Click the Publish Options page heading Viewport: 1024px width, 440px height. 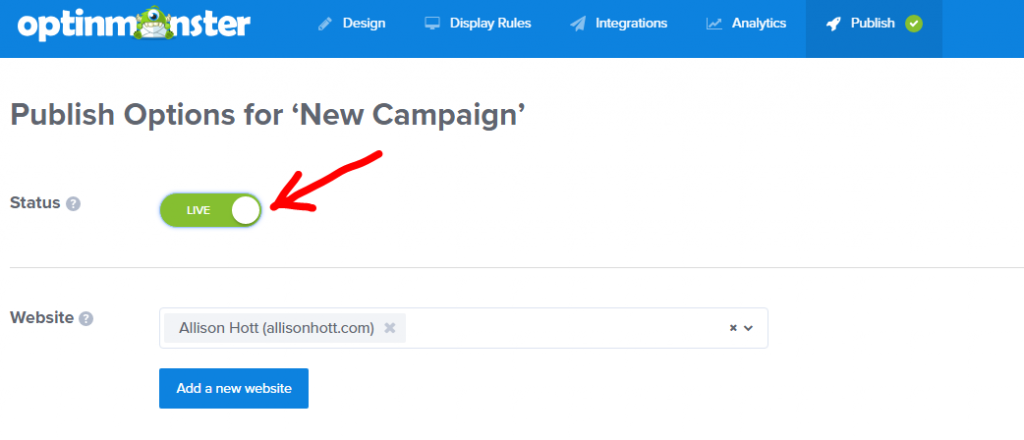point(268,116)
